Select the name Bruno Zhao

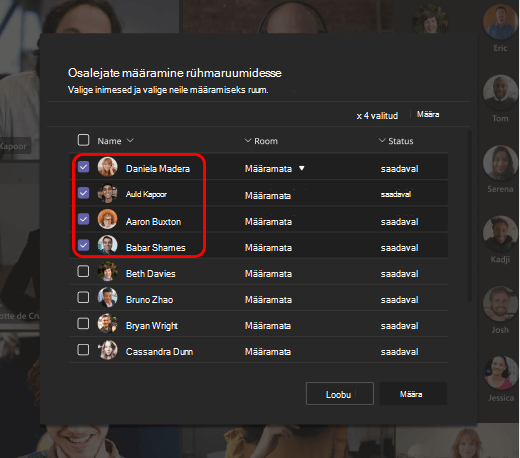tap(149, 300)
